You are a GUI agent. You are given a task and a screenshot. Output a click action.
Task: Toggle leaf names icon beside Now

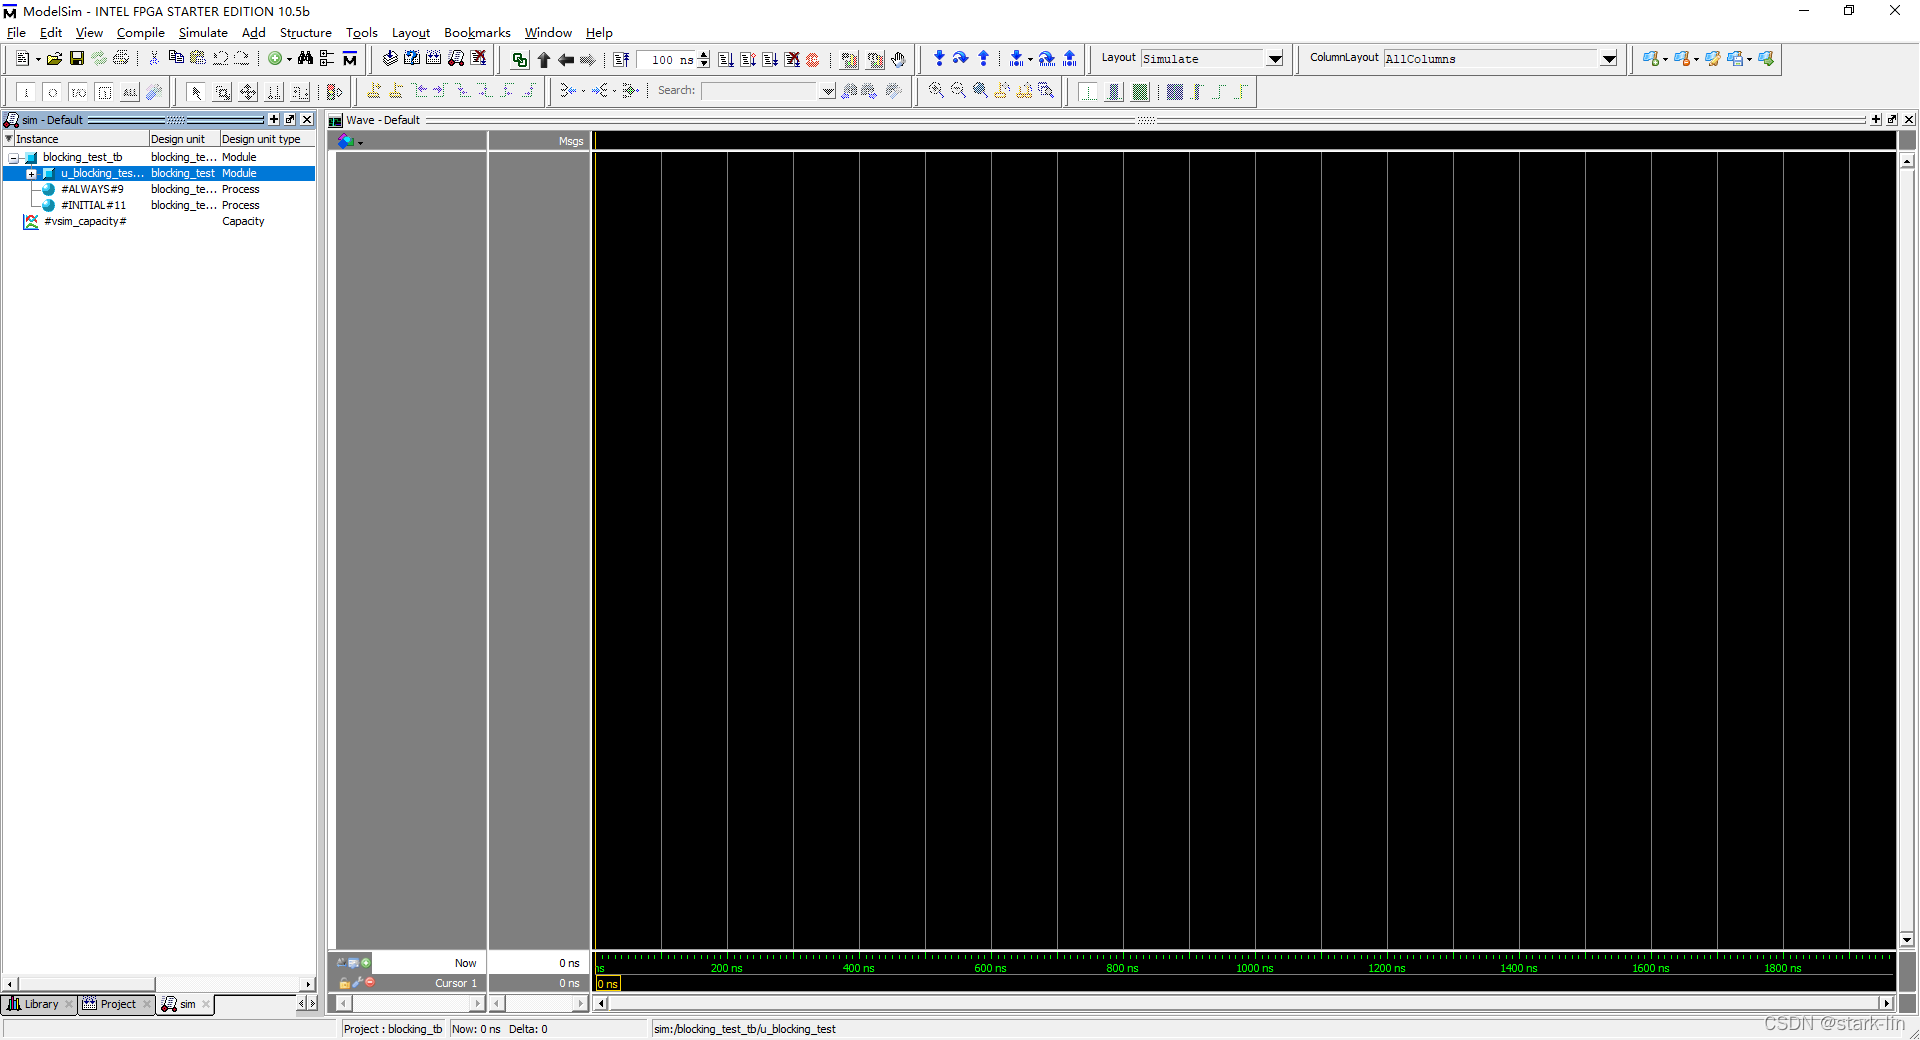pyautogui.click(x=342, y=963)
